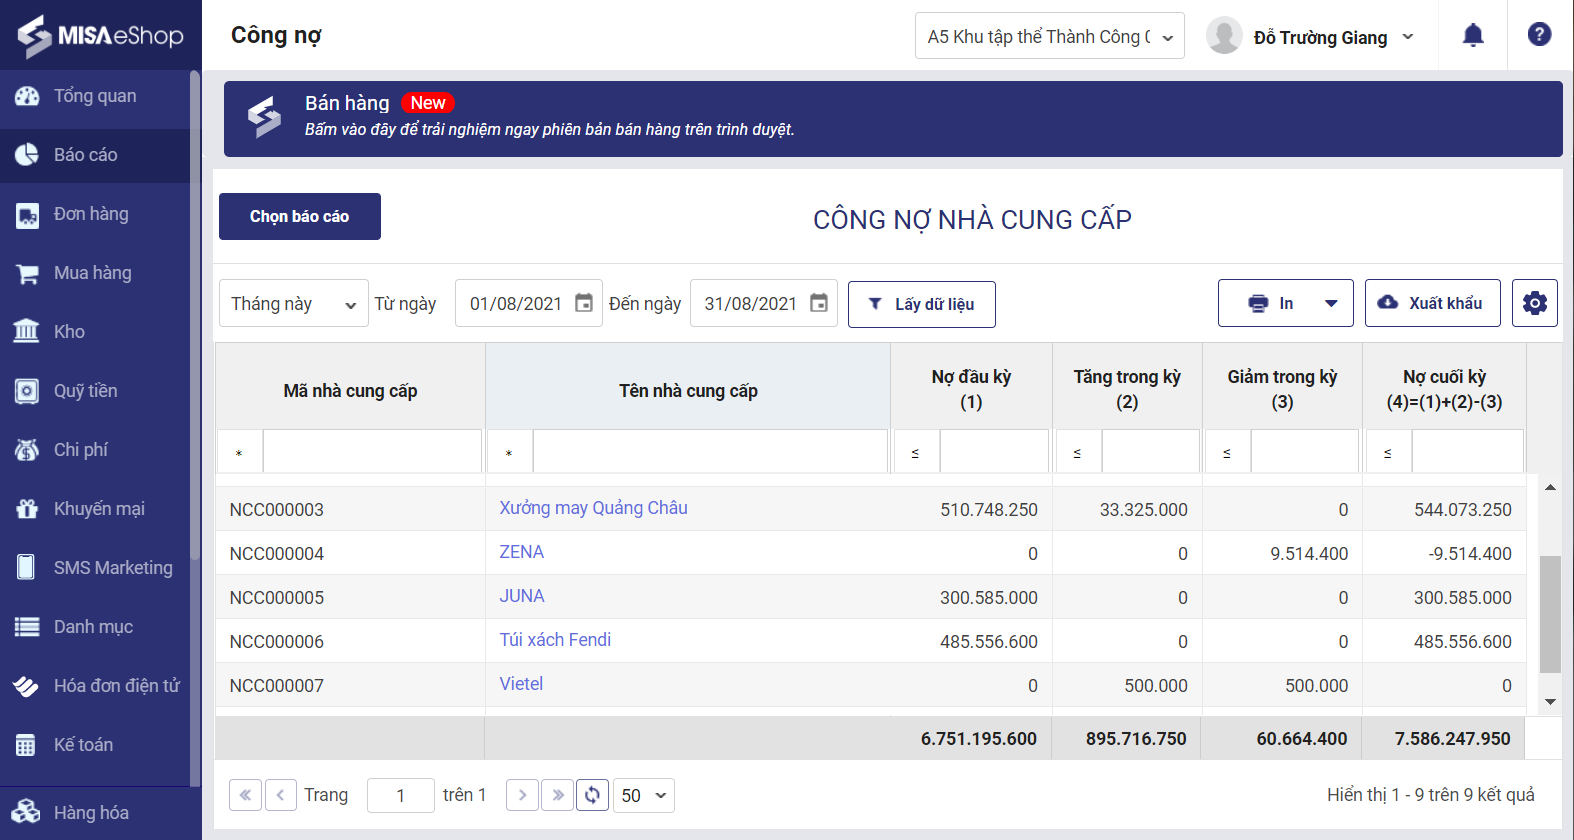
Task: Go to the previous page
Action: click(x=280, y=795)
